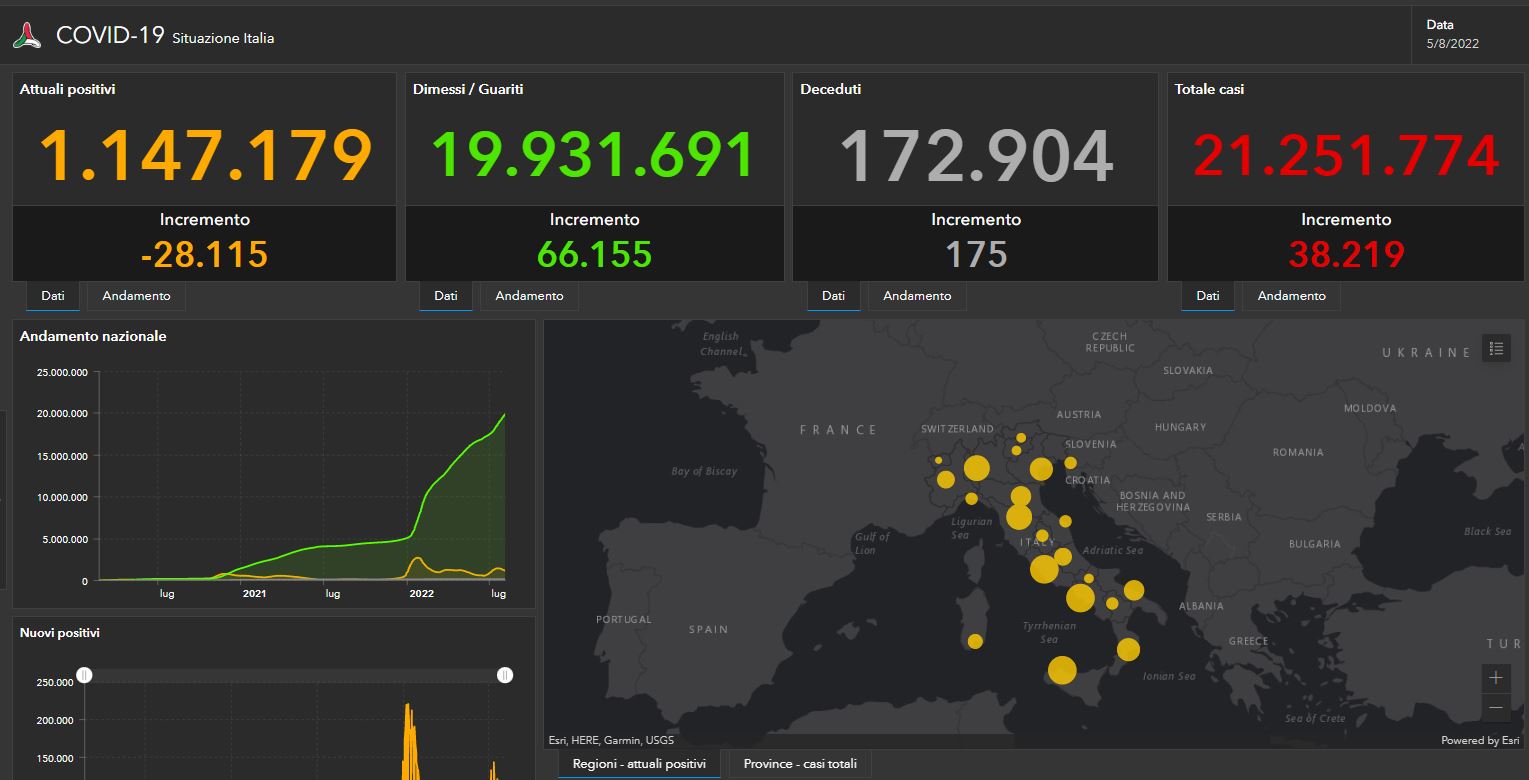Click the Andamento nazionale chart title
The width and height of the screenshot is (1529, 780).
click(93, 336)
